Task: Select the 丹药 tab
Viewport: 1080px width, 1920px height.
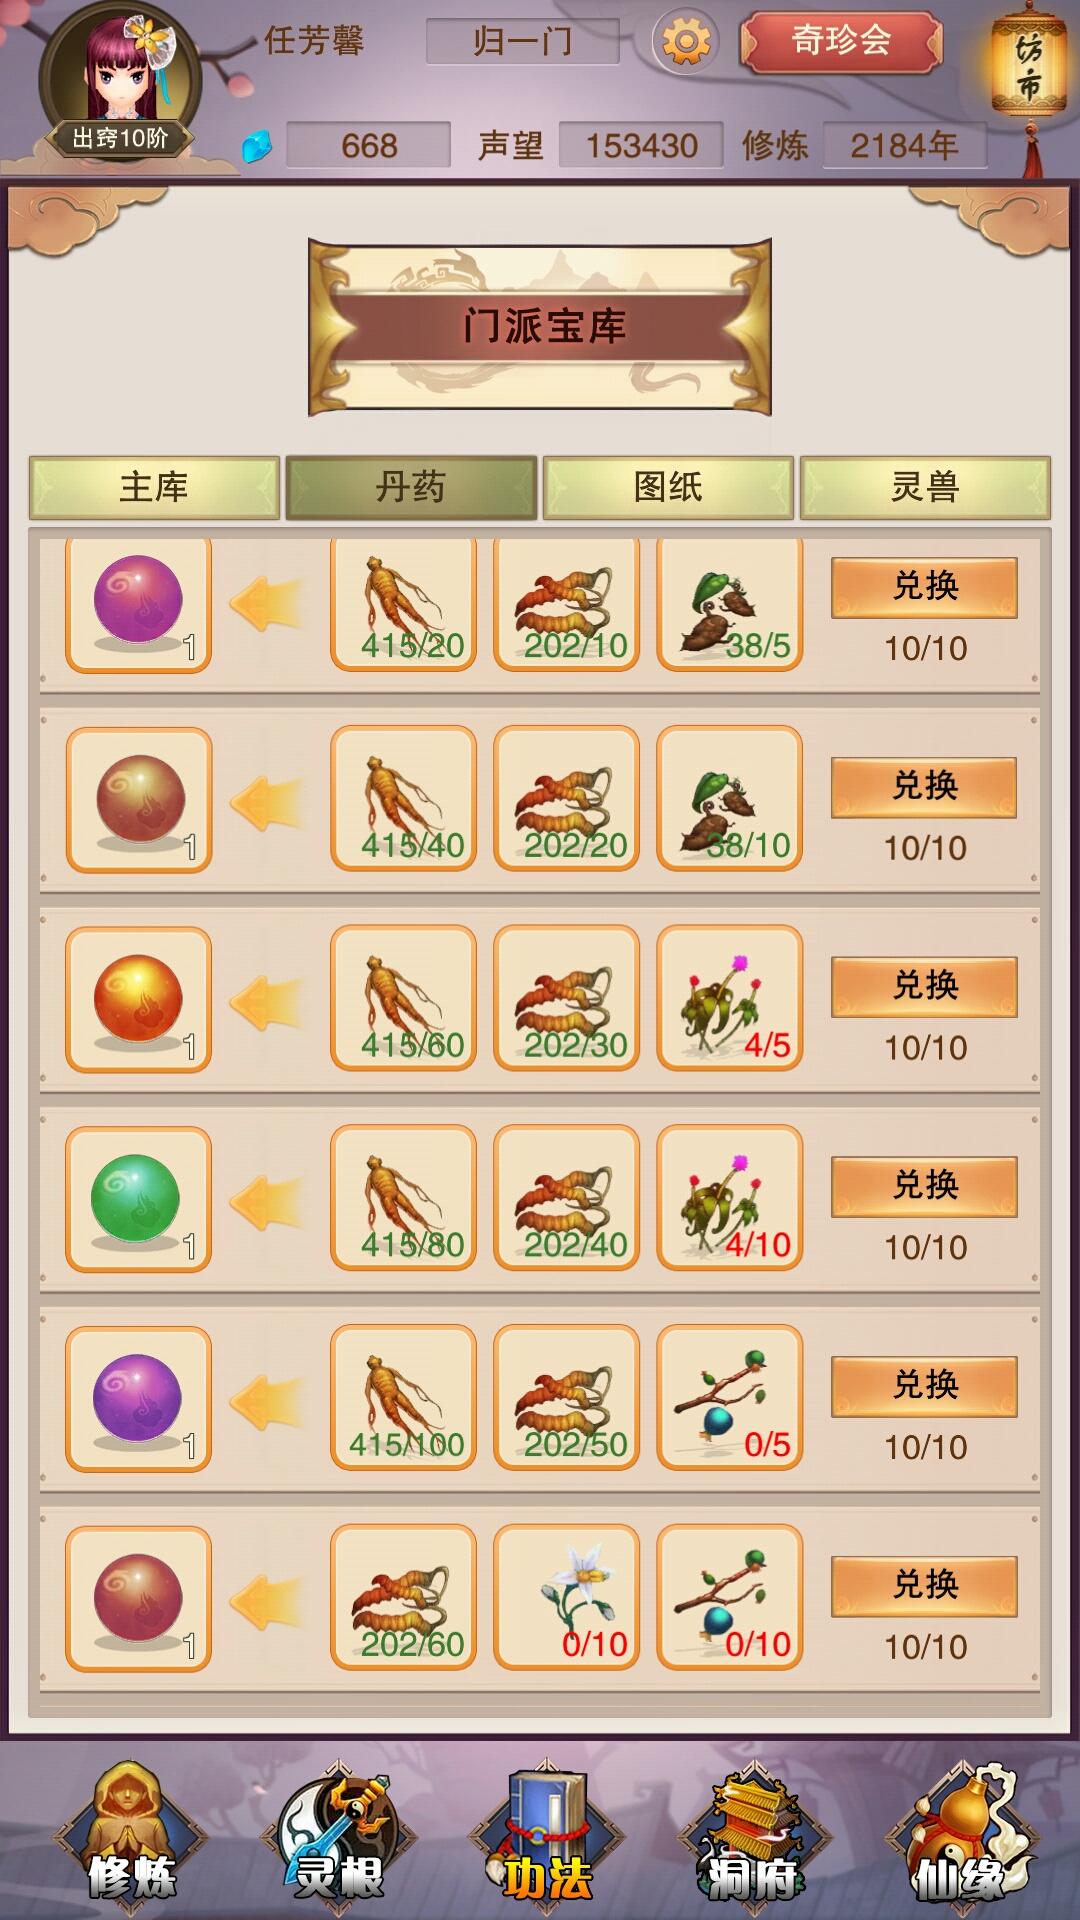Action: click(411, 487)
